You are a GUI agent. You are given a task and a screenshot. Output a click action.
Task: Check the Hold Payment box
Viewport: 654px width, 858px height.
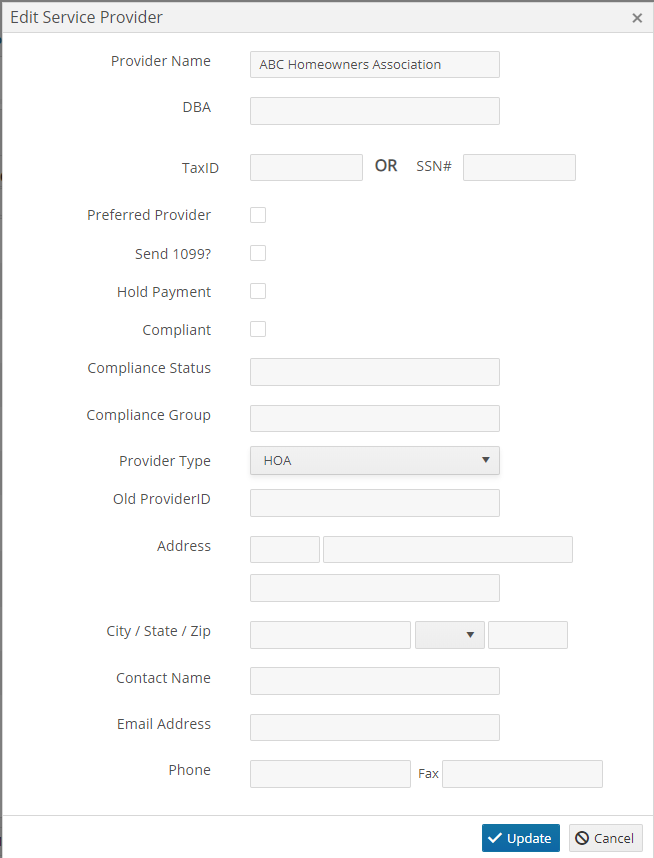(x=258, y=291)
